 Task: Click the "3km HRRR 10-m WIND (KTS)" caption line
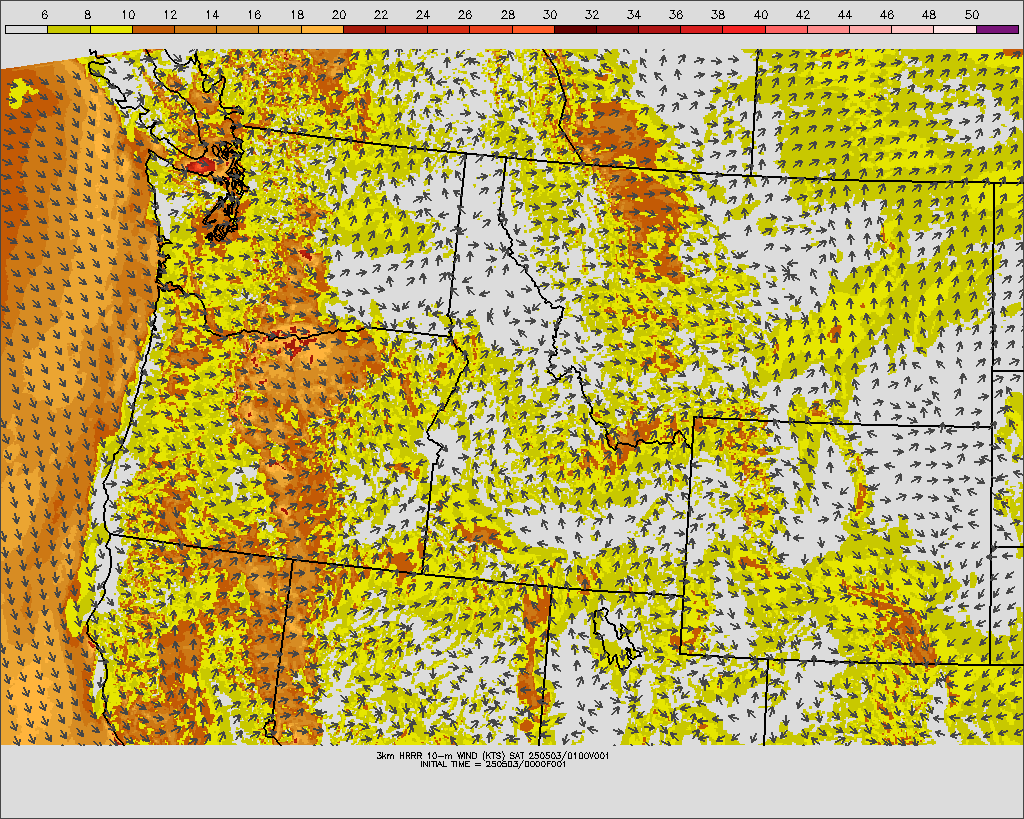tap(493, 756)
